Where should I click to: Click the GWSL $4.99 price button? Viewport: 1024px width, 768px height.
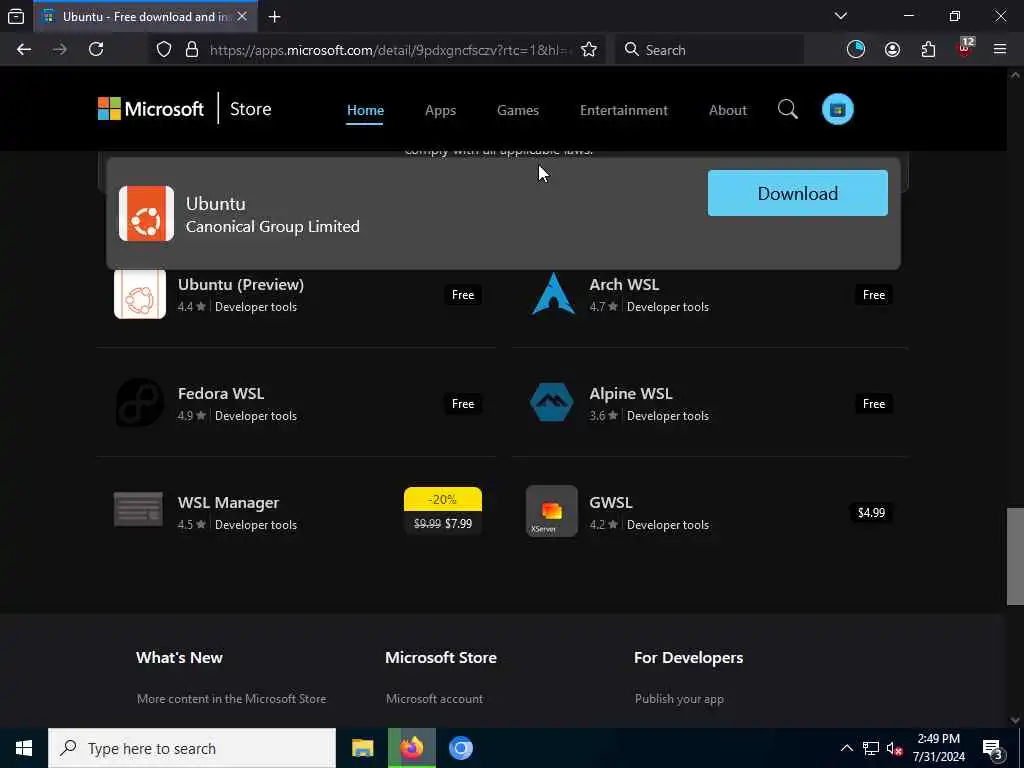pos(871,513)
